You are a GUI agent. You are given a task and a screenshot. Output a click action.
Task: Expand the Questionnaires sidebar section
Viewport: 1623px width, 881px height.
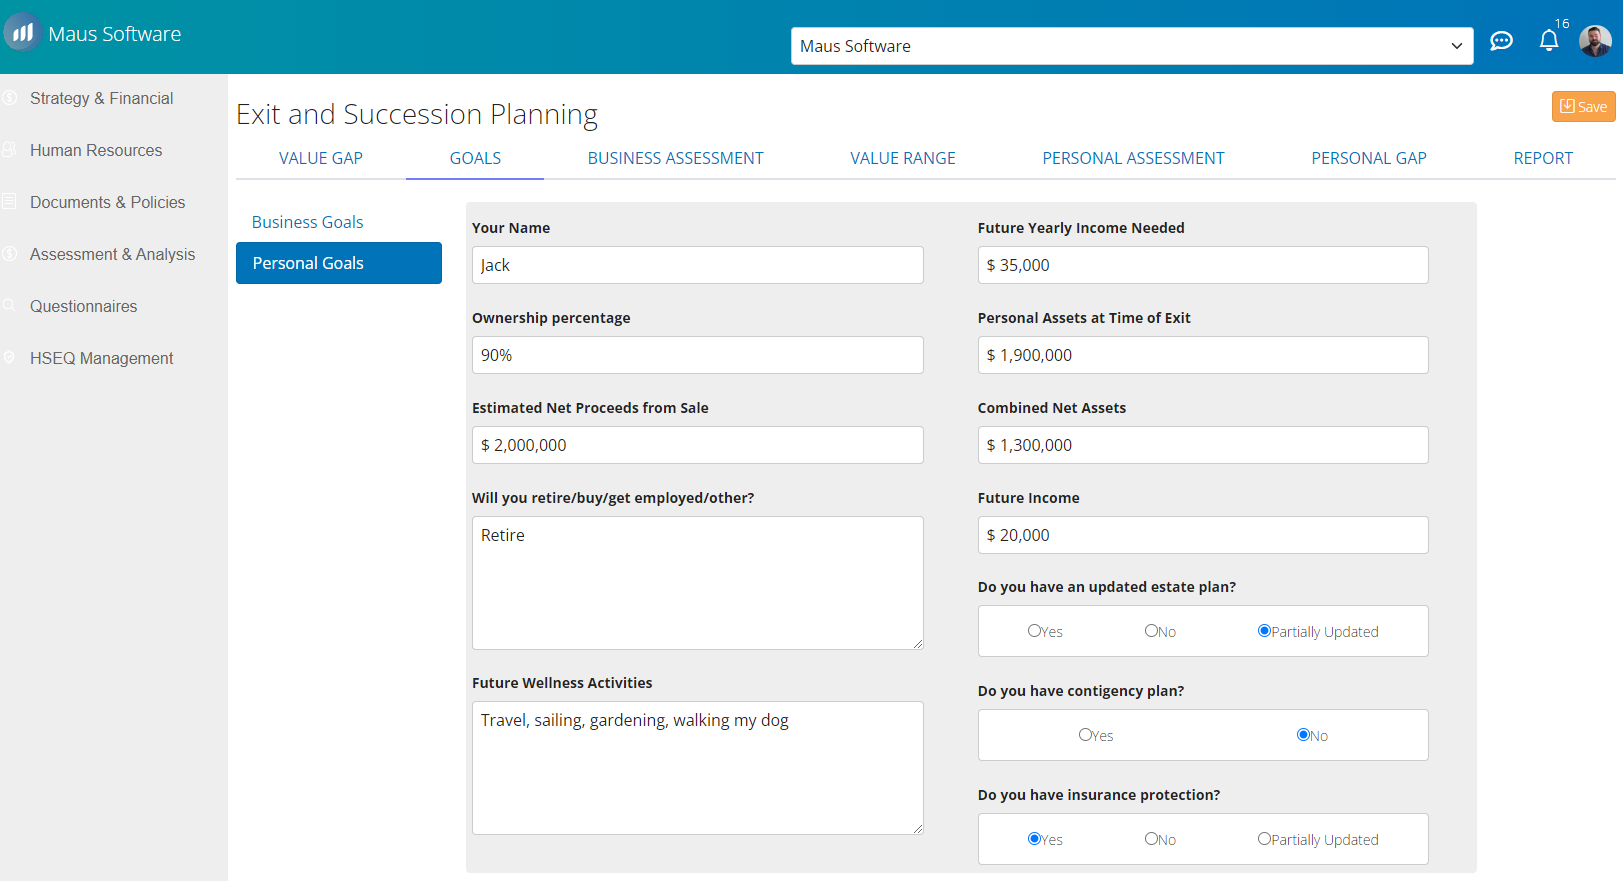83,306
